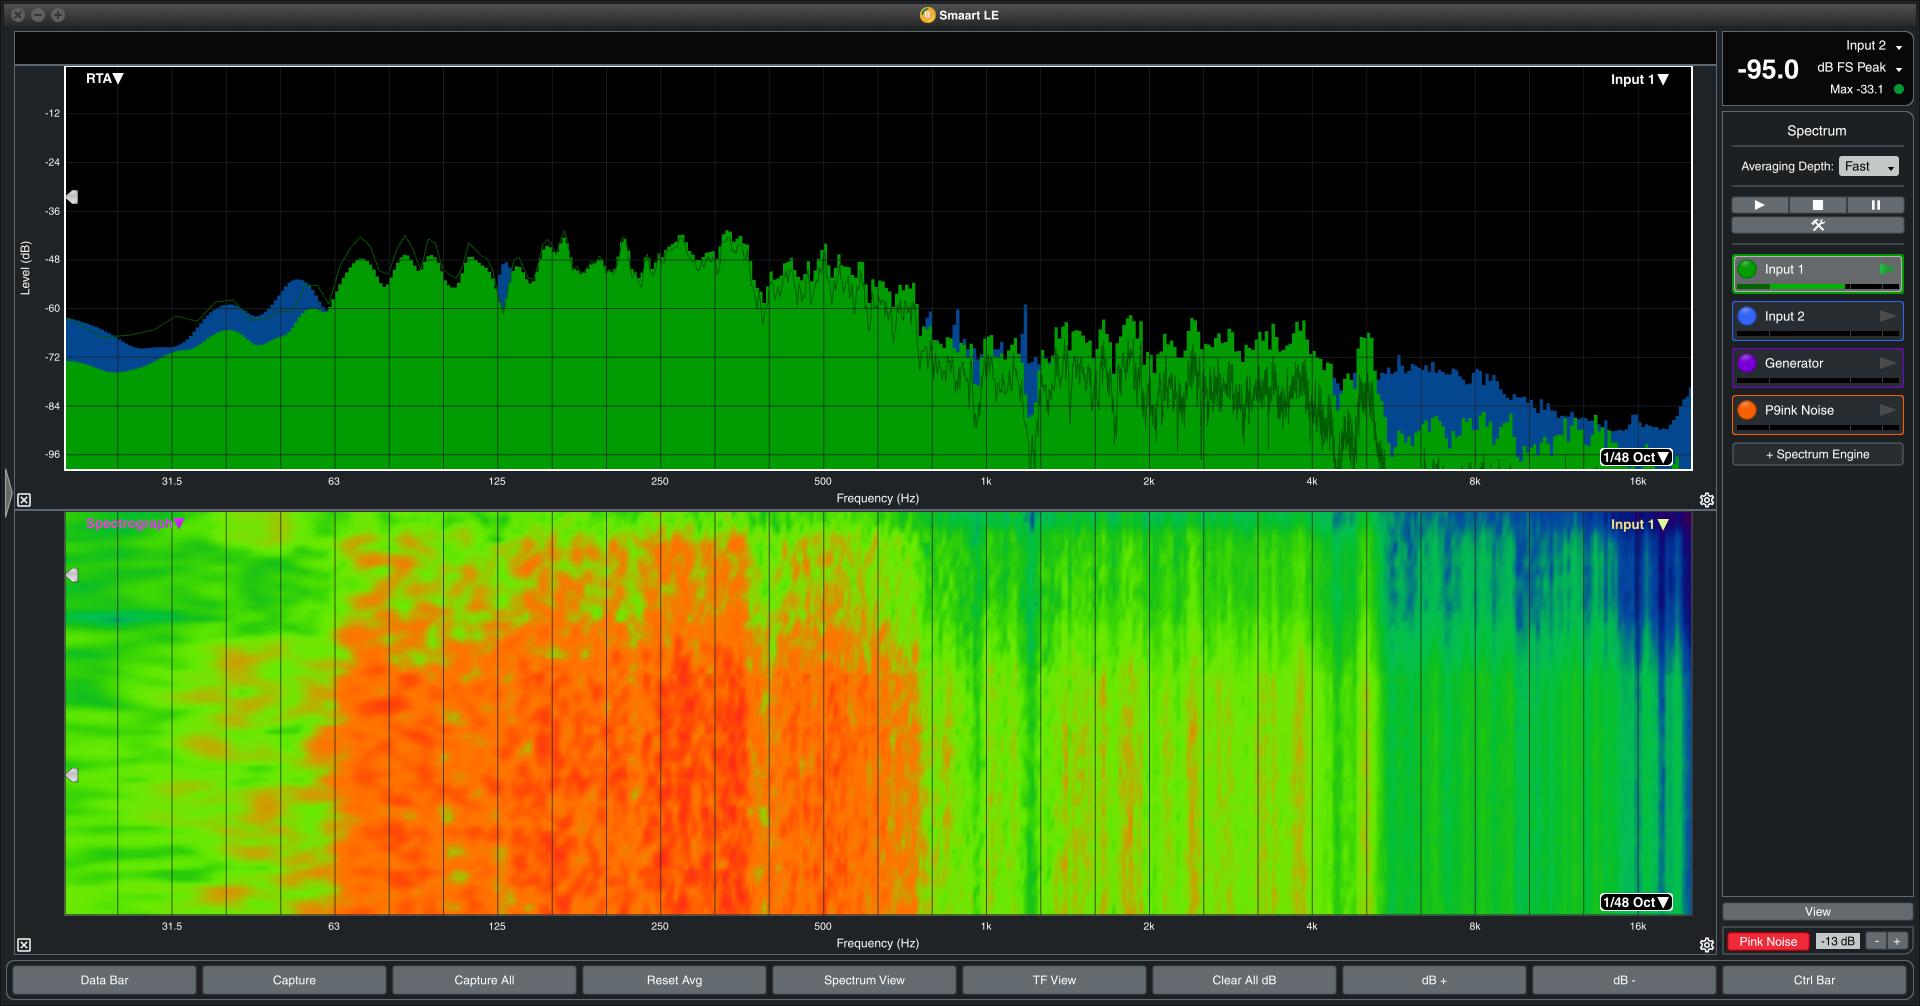Switch to Spectrum View

[x=864, y=980]
